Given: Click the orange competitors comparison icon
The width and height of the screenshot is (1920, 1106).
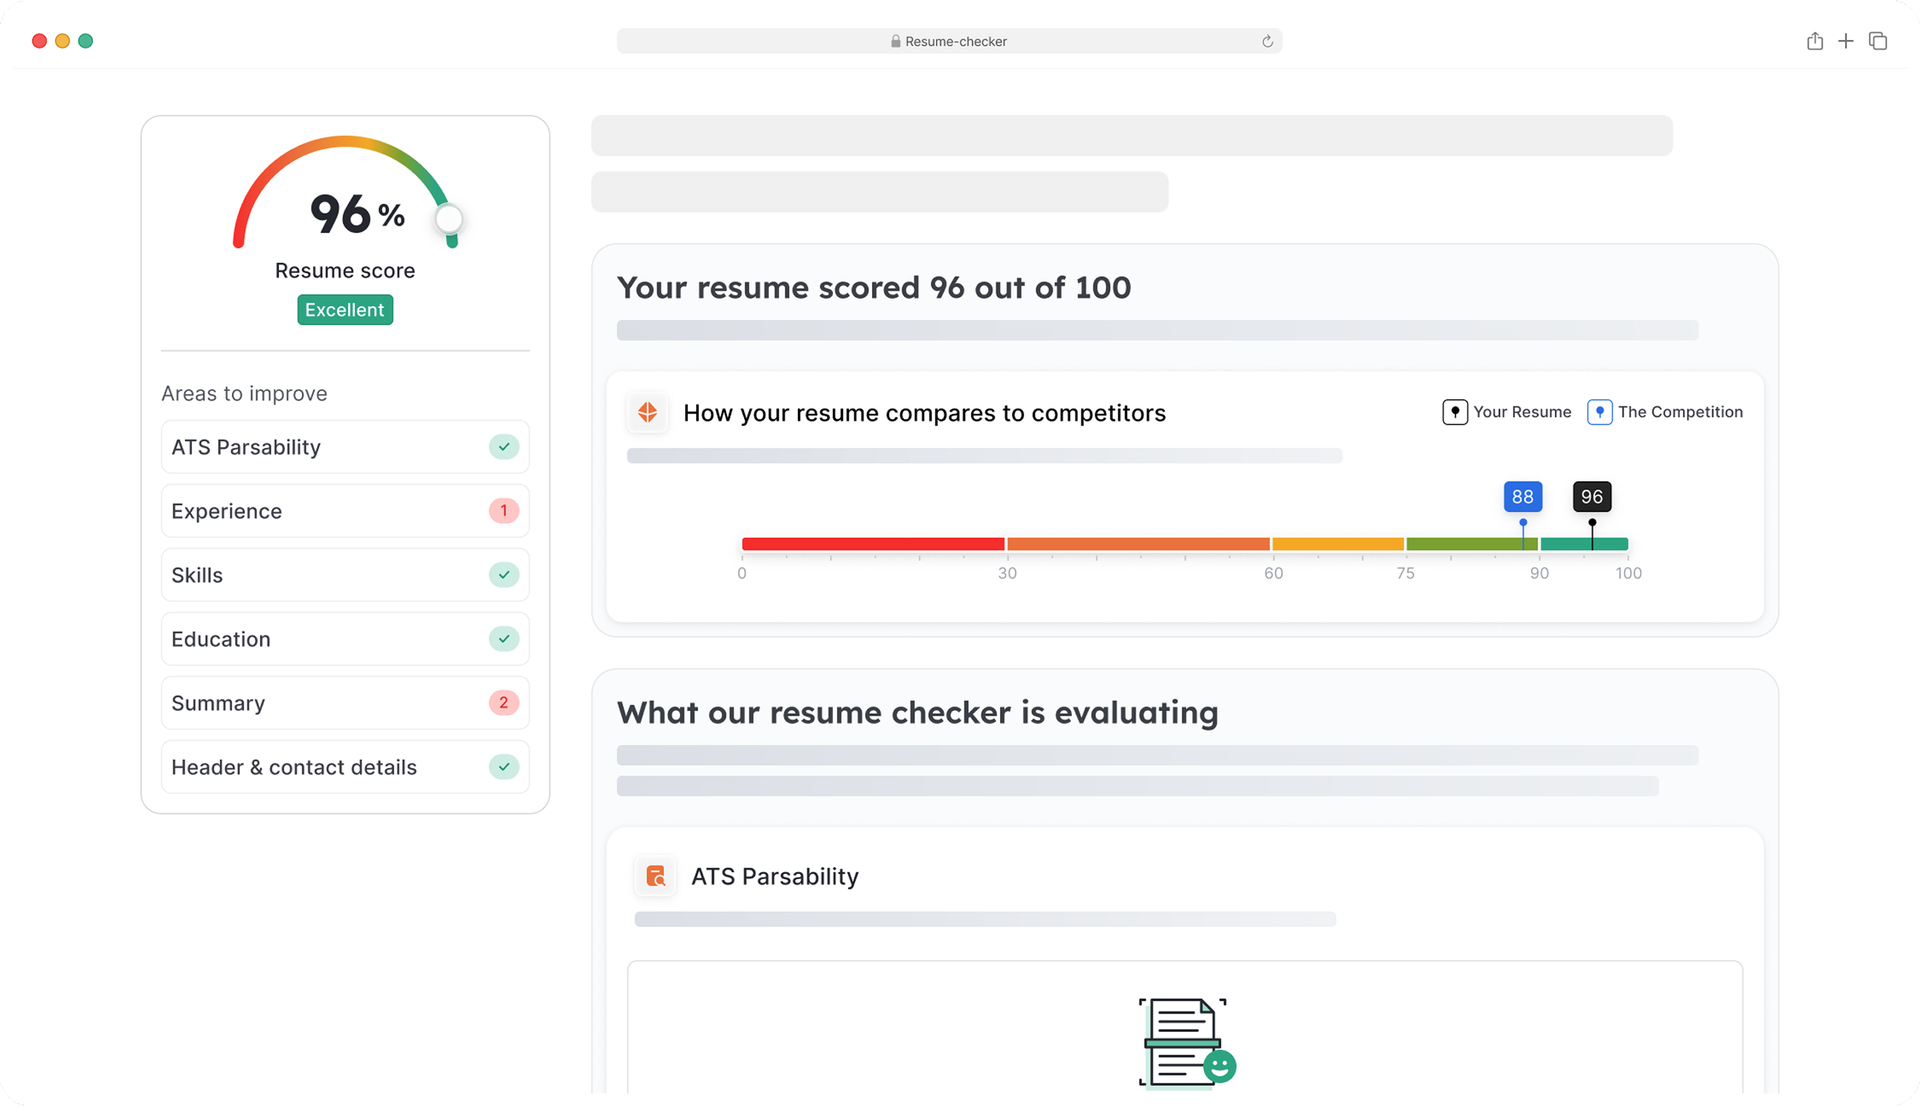Looking at the screenshot, I should (648, 412).
